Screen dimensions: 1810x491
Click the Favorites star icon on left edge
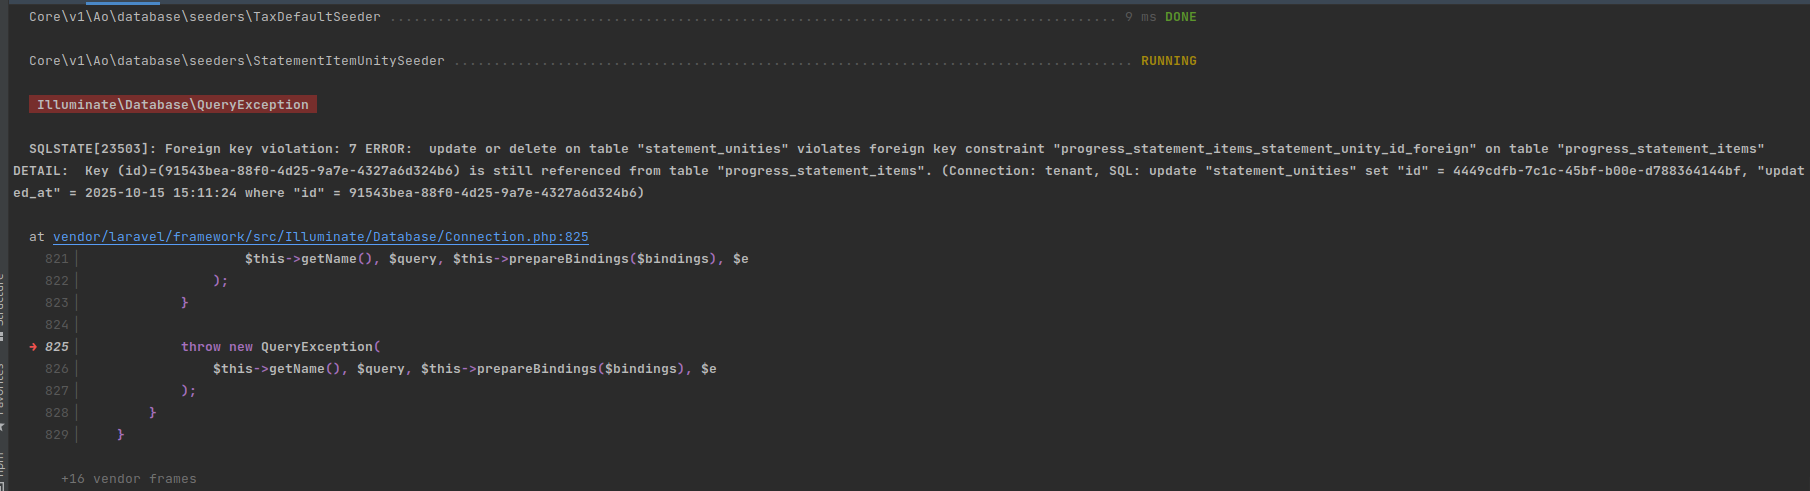(2, 427)
